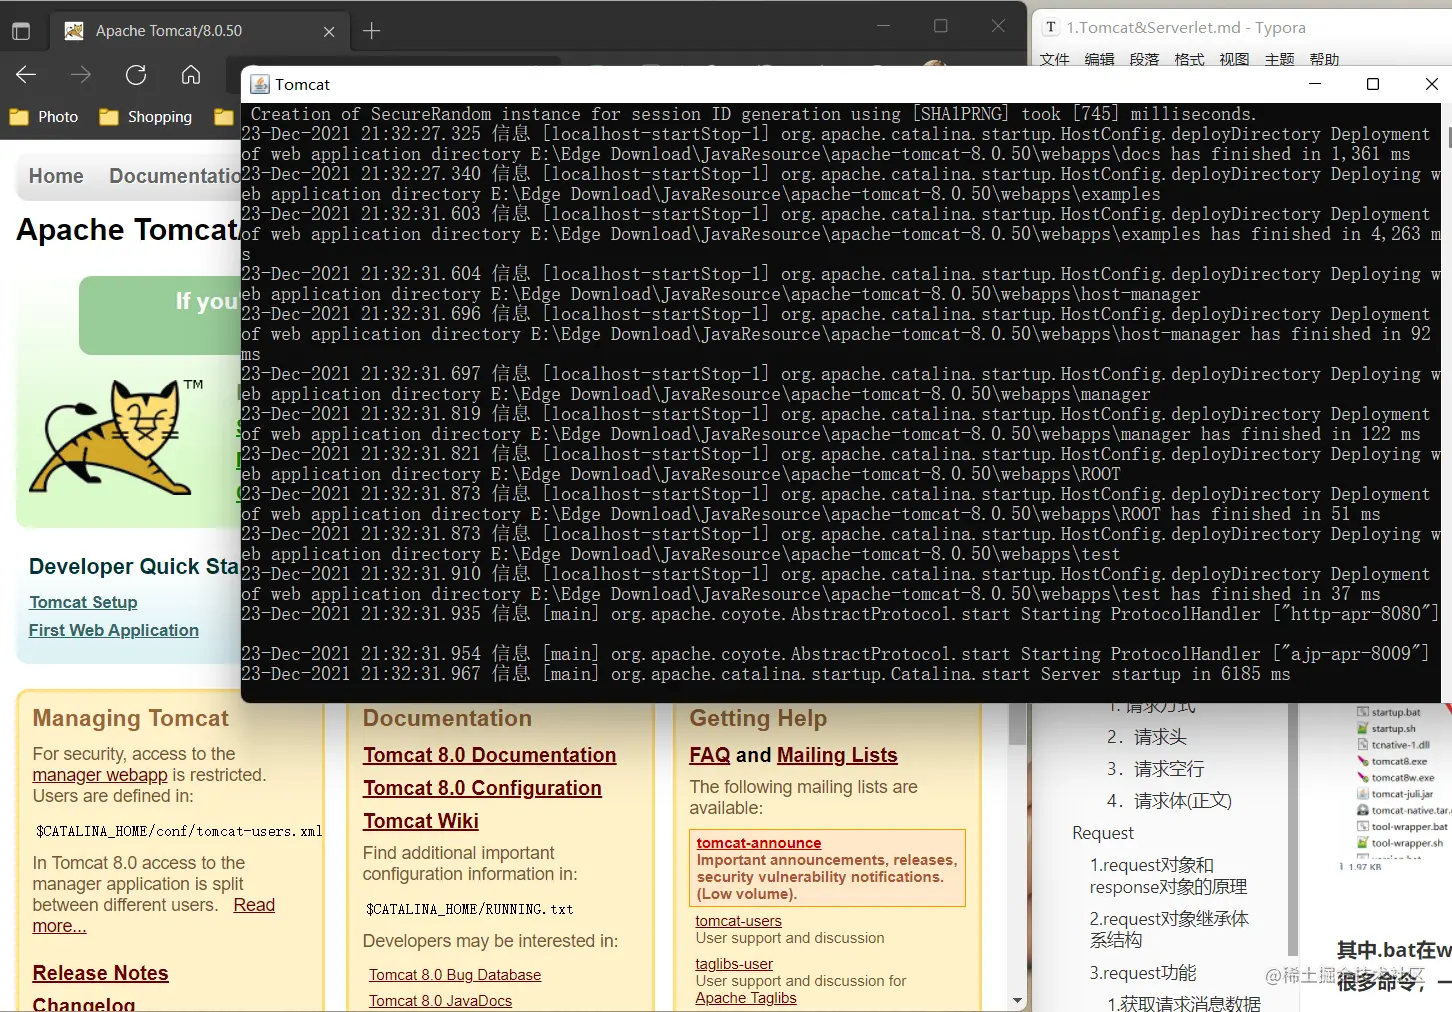Click the Java icon in Tomcat console title
Viewport: 1452px width, 1012px height.
click(x=260, y=84)
